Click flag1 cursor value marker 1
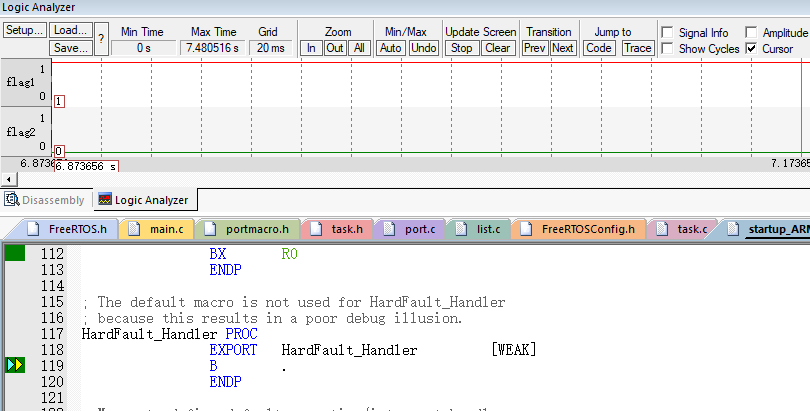The image size is (810, 411). click(x=59, y=101)
